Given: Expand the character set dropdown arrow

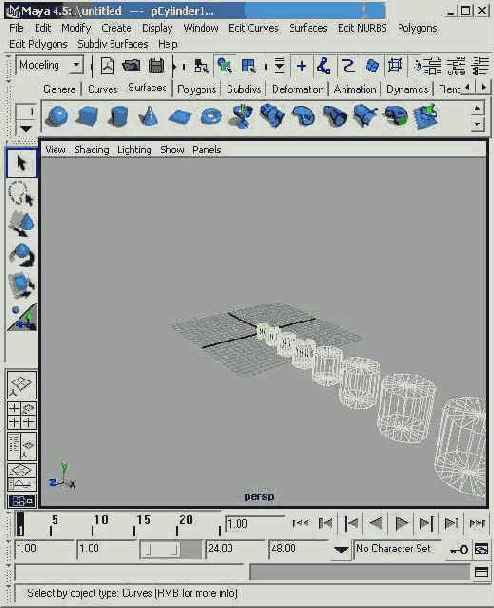Looking at the screenshot, I should pos(341,549).
